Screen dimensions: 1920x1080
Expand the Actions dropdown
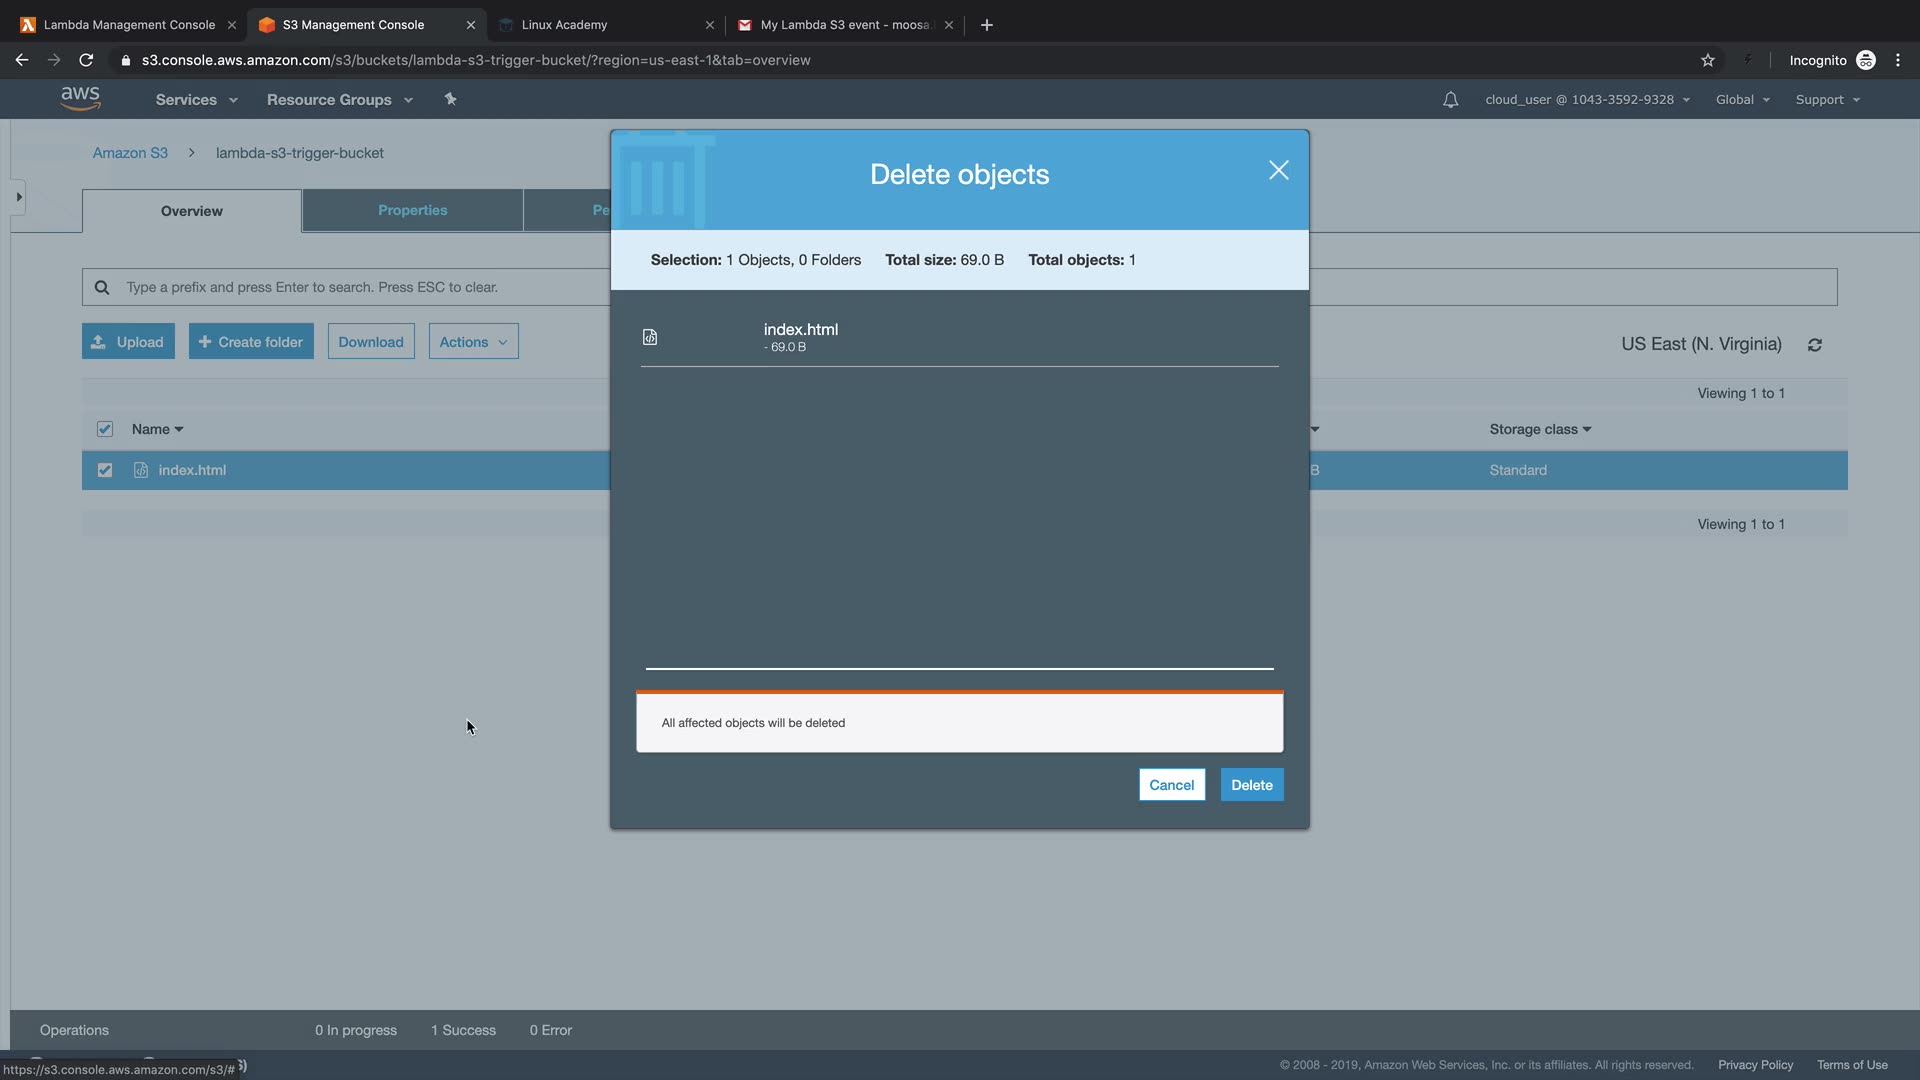click(x=473, y=342)
